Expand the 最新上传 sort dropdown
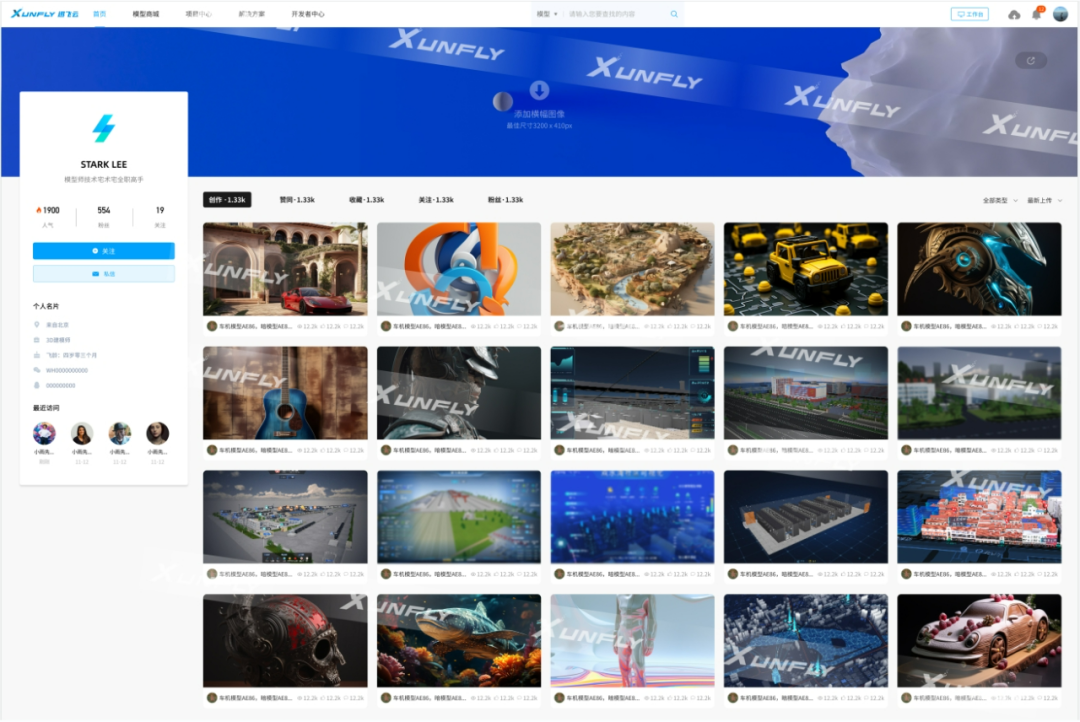The width and height of the screenshot is (1080, 722). (x=1044, y=200)
